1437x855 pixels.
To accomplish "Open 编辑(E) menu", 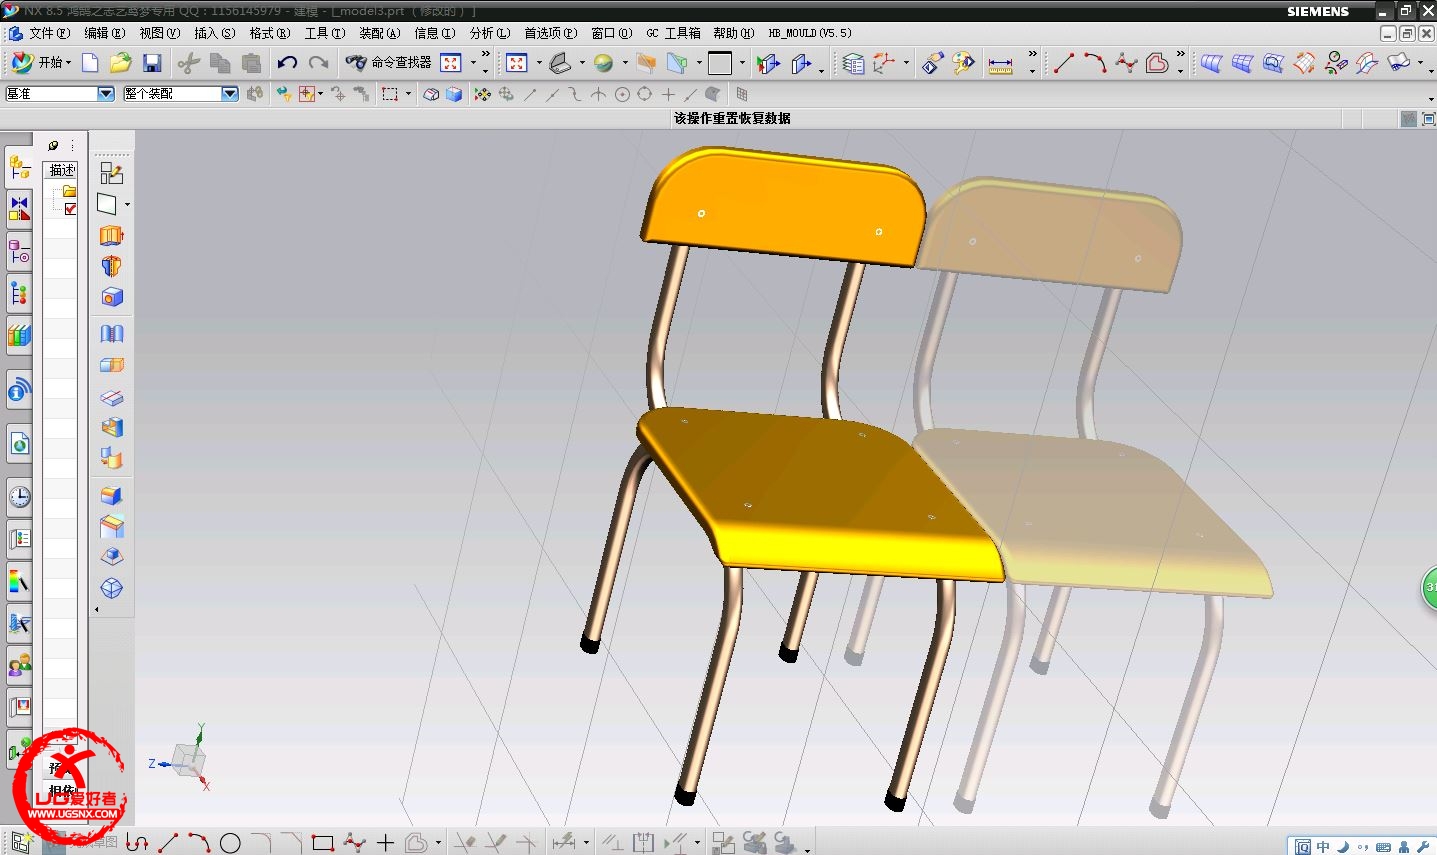I will coord(104,33).
